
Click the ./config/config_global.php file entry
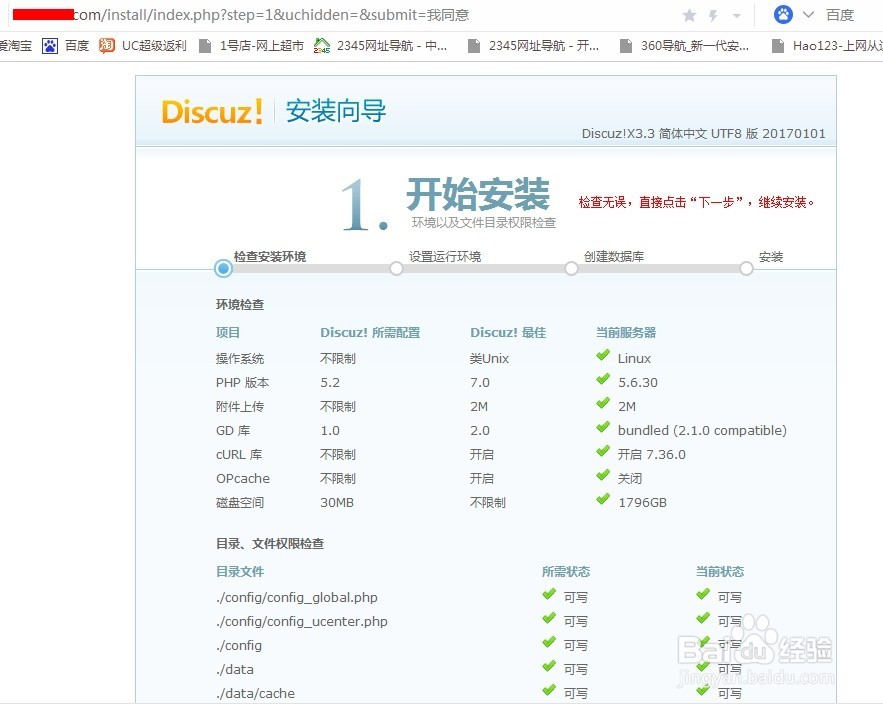click(x=297, y=598)
